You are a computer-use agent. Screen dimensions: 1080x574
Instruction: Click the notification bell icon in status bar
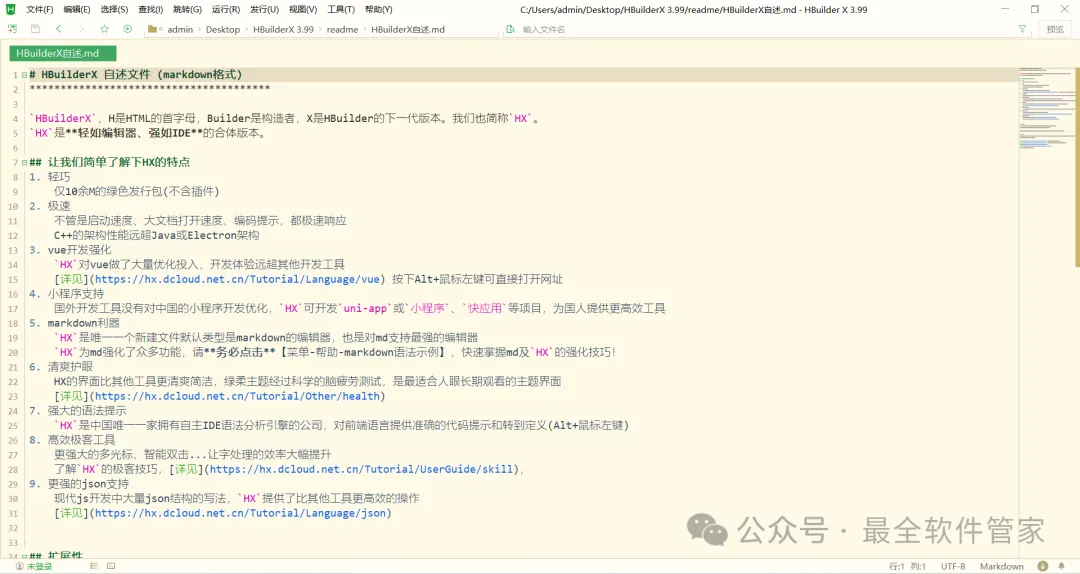pyautogui.click(x=1061, y=566)
